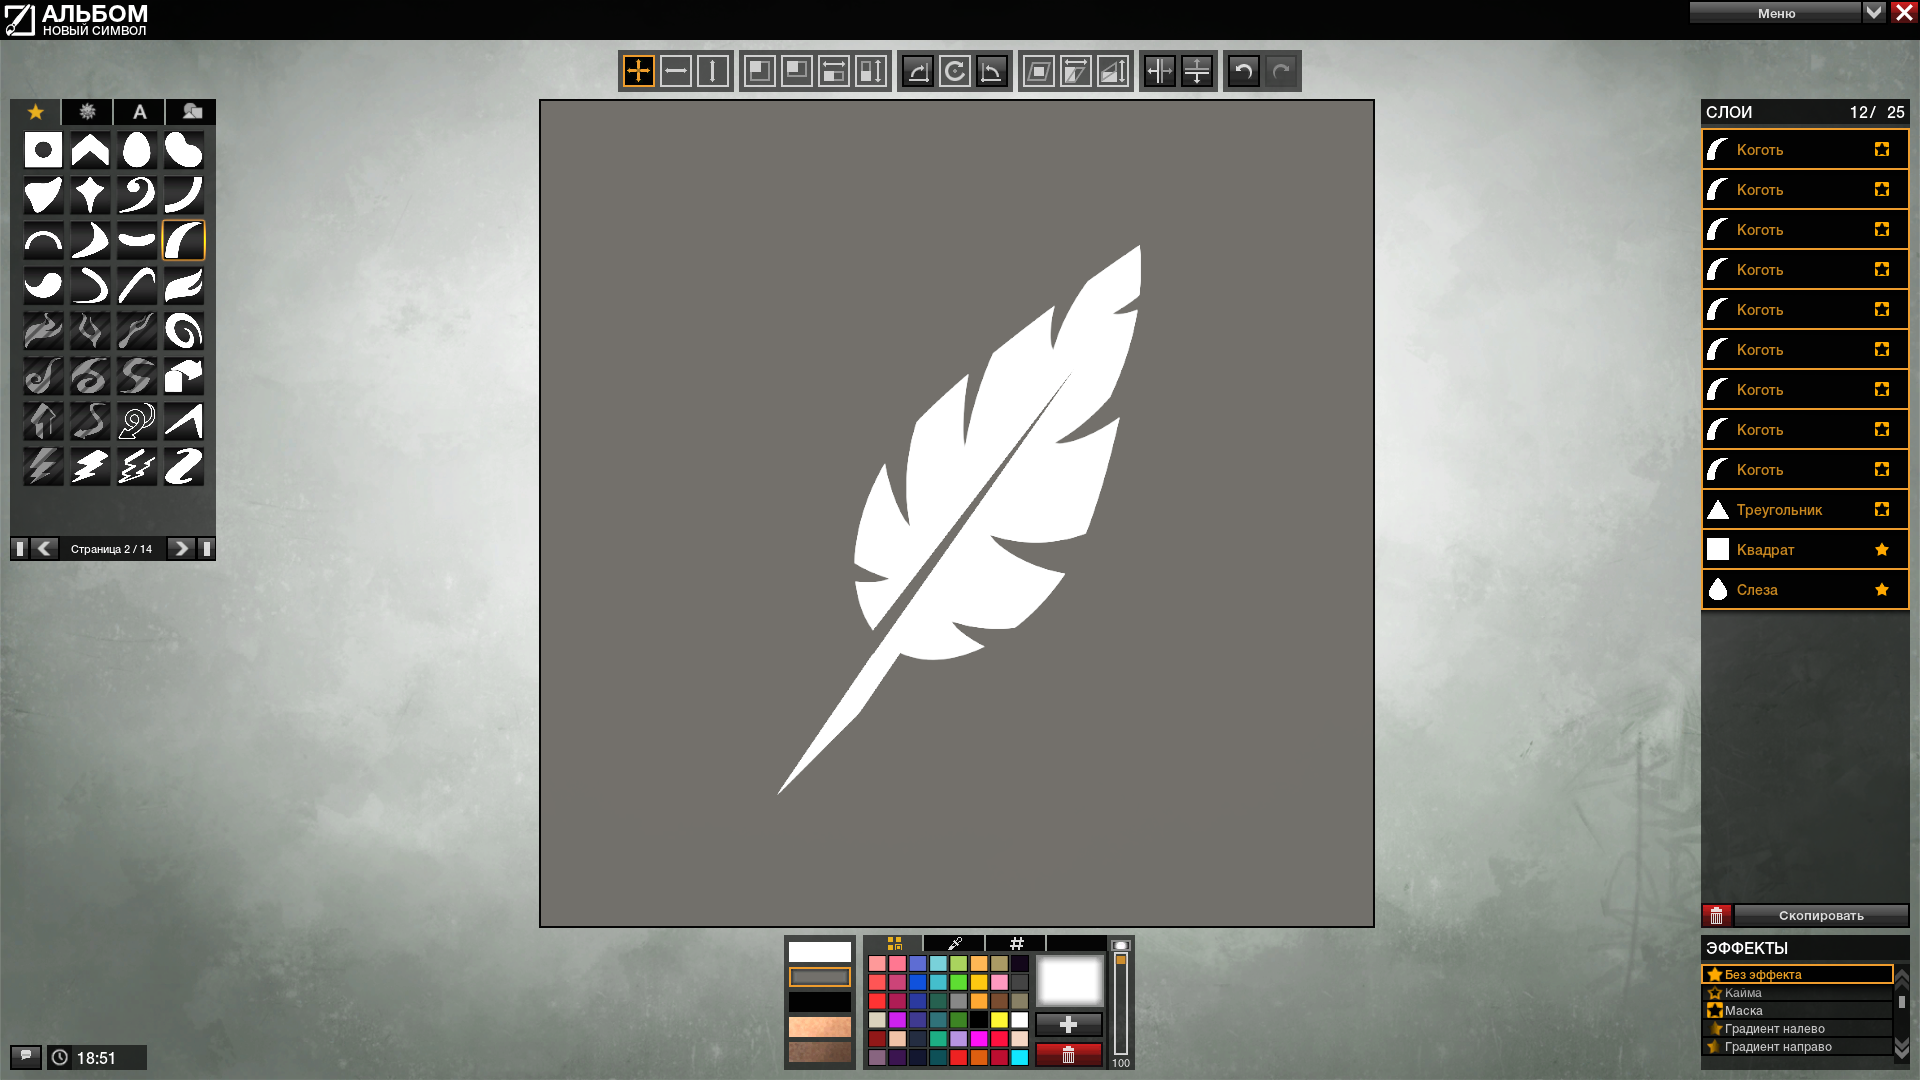Image resolution: width=1920 pixels, height=1080 pixels.
Task: Click the Скопировать button
Action: point(1821,915)
